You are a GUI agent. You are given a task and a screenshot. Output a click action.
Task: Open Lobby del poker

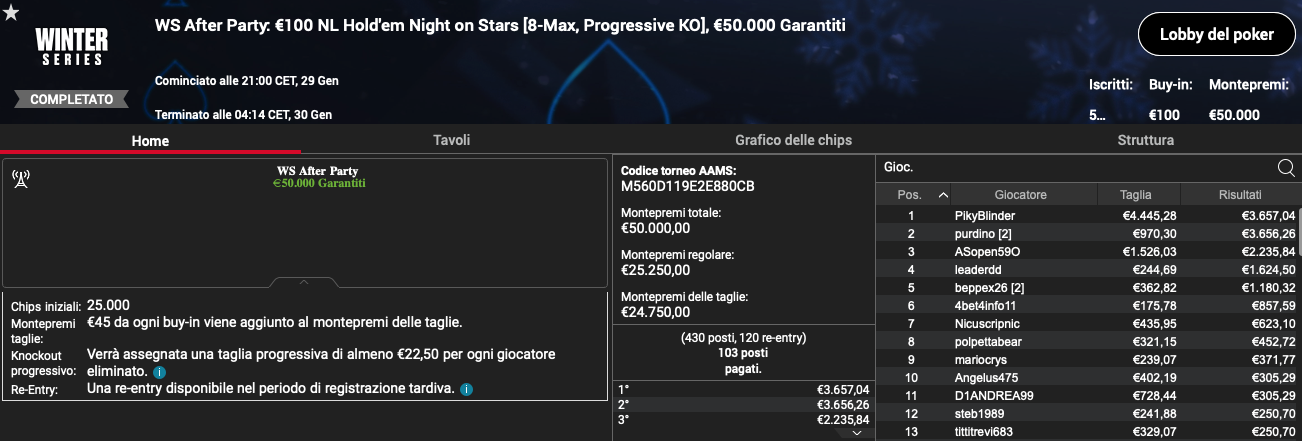click(1216, 35)
